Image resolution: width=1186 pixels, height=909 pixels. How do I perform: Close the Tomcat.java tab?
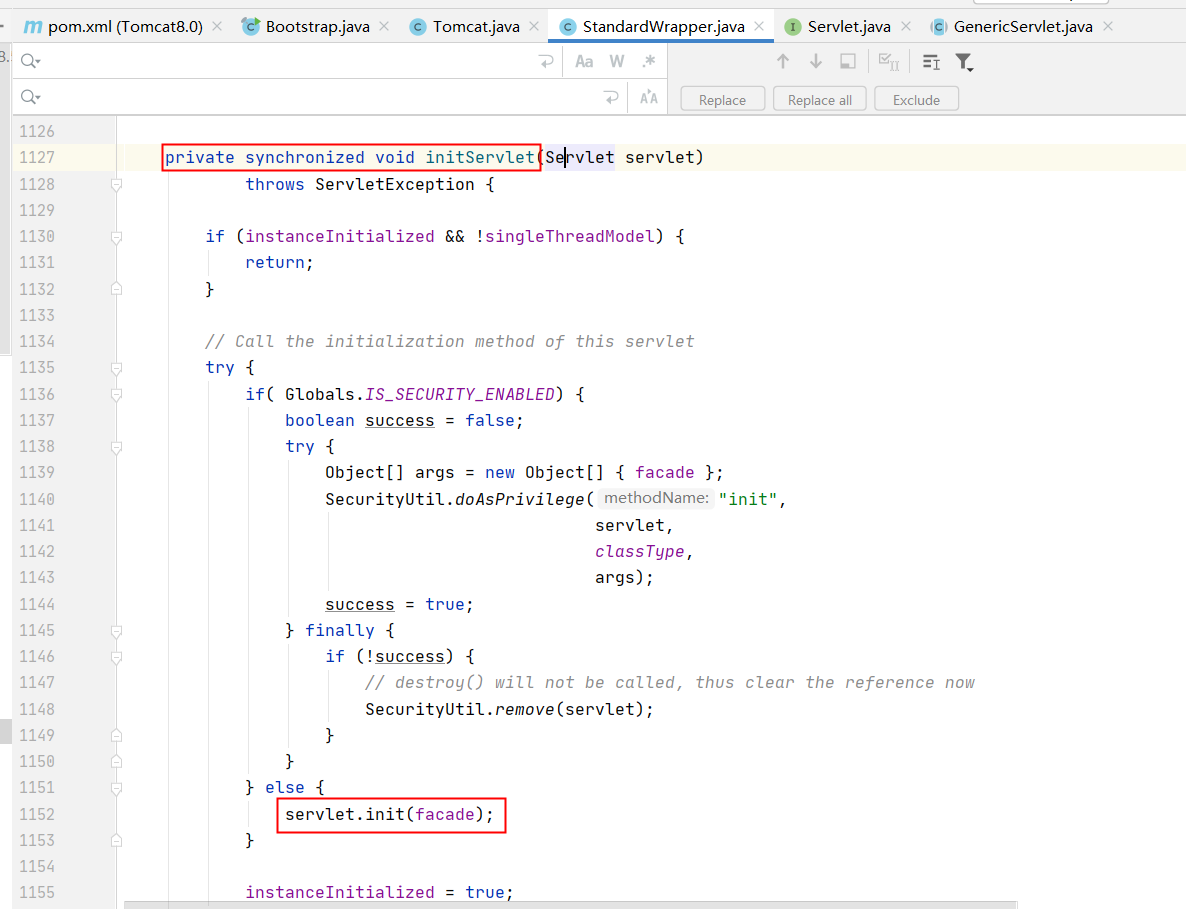click(534, 26)
